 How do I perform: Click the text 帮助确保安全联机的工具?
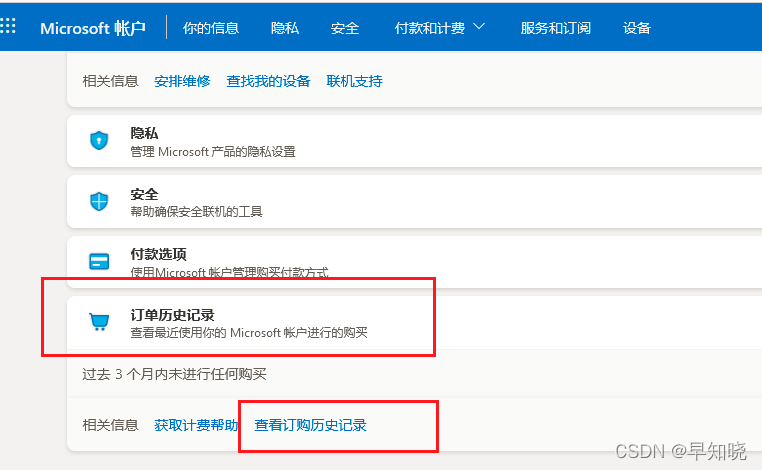click(196, 211)
